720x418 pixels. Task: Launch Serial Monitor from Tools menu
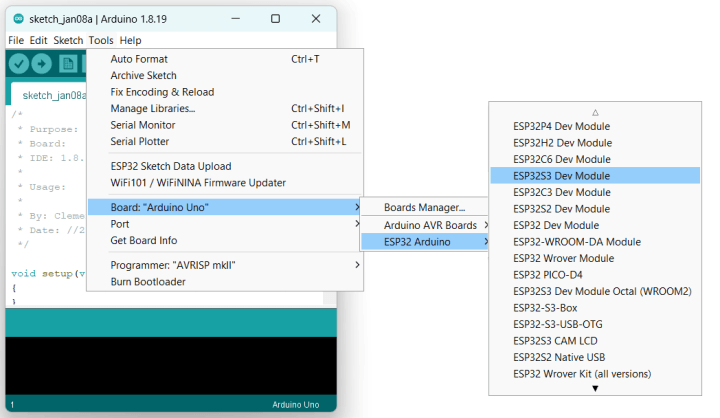point(142,125)
